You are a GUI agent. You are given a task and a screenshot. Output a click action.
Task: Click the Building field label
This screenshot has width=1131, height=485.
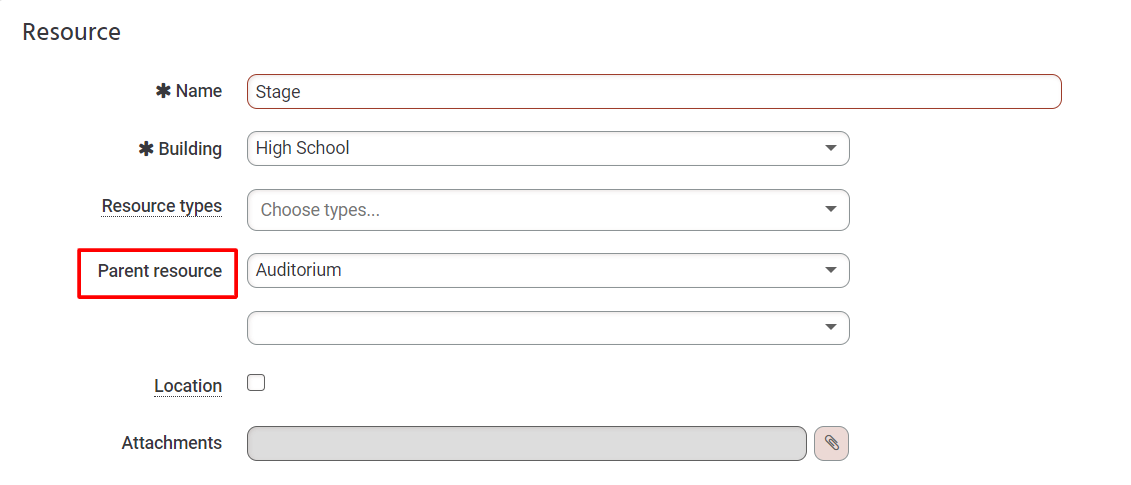(x=190, y=149)
